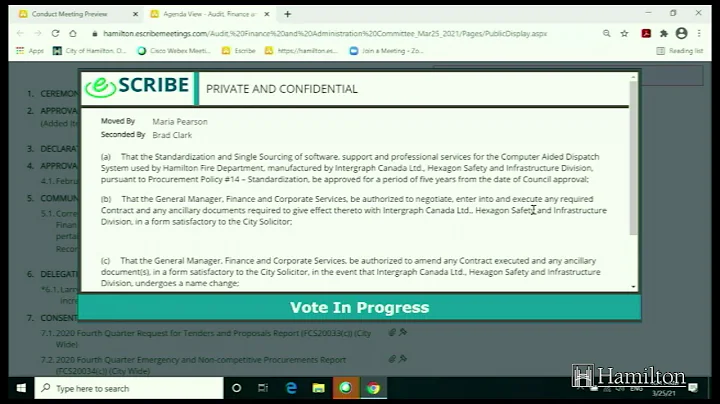
Task: Click seconder name Brad Clark
Action: (172, 135)
